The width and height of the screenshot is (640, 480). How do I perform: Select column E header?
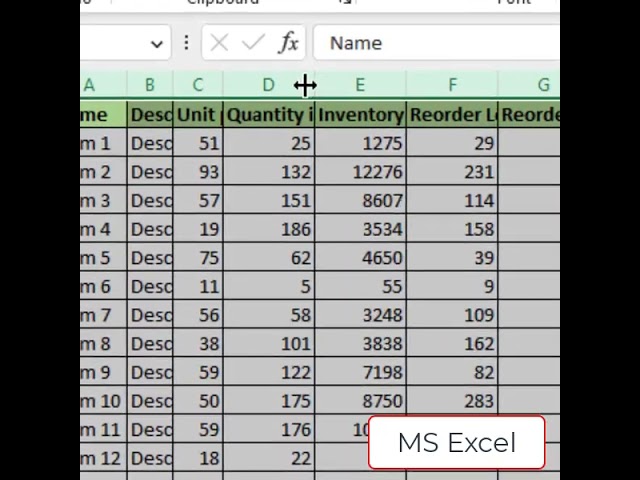[x=360, y=85]
